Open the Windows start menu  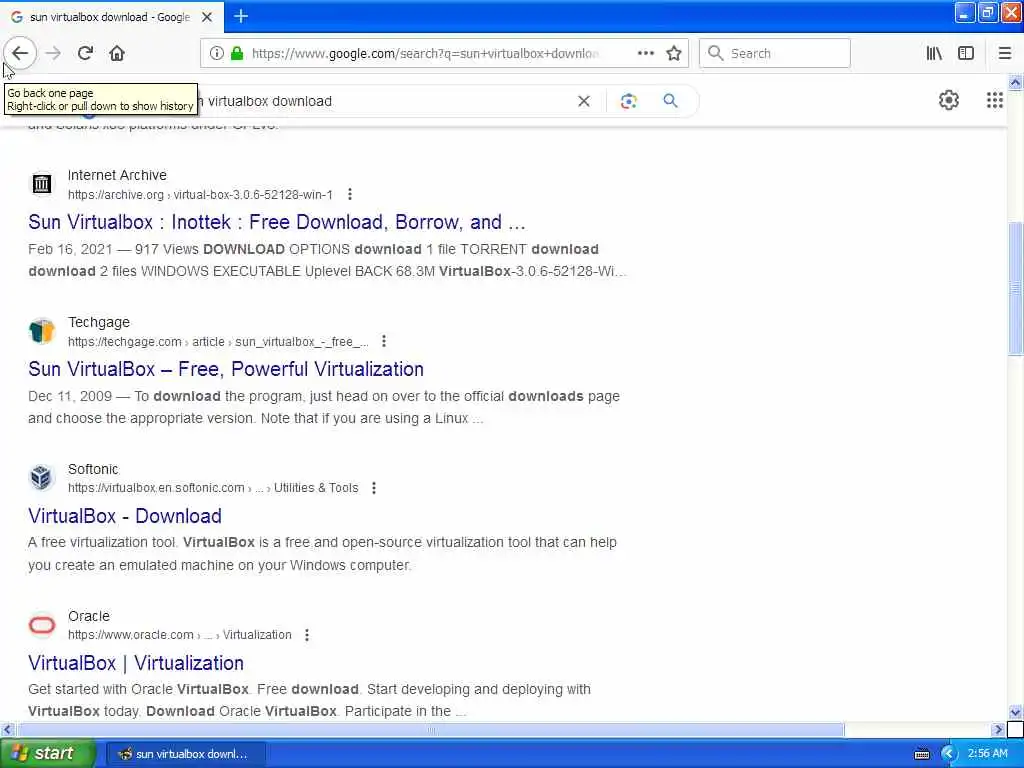pos(47,753)
